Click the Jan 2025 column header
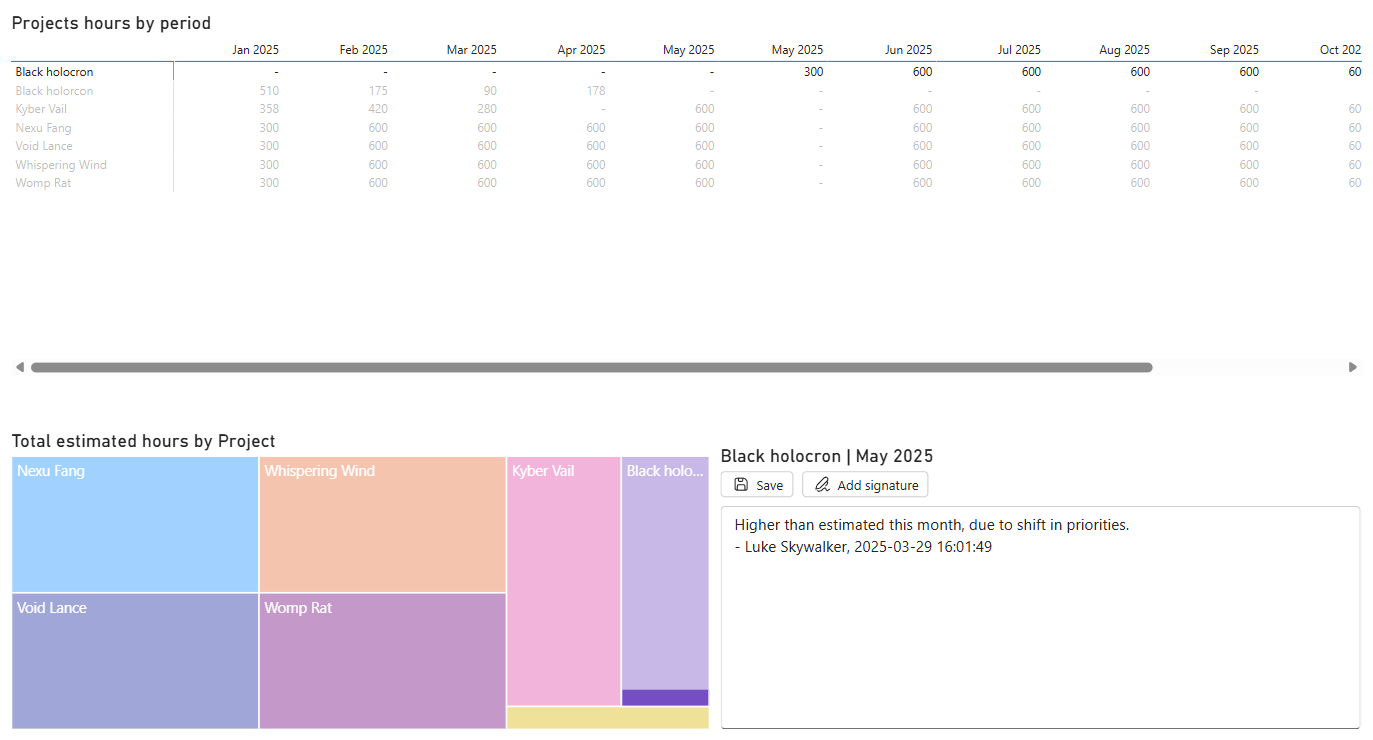The width and height of the screenshot is (1373, 740). point(255,50)
